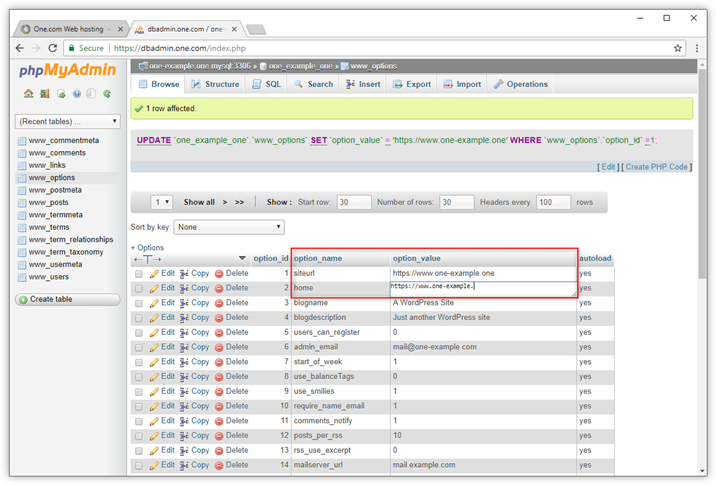Open the Recent tables dropdown
The width and height of the screenshot is (716, 485).
(68, 121)
